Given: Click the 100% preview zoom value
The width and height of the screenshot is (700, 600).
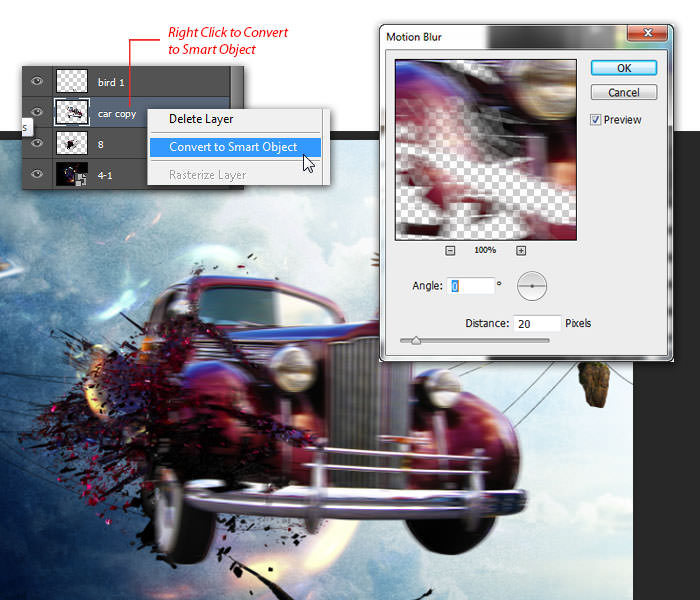Looking at the screenshot, I should [485, 250].
